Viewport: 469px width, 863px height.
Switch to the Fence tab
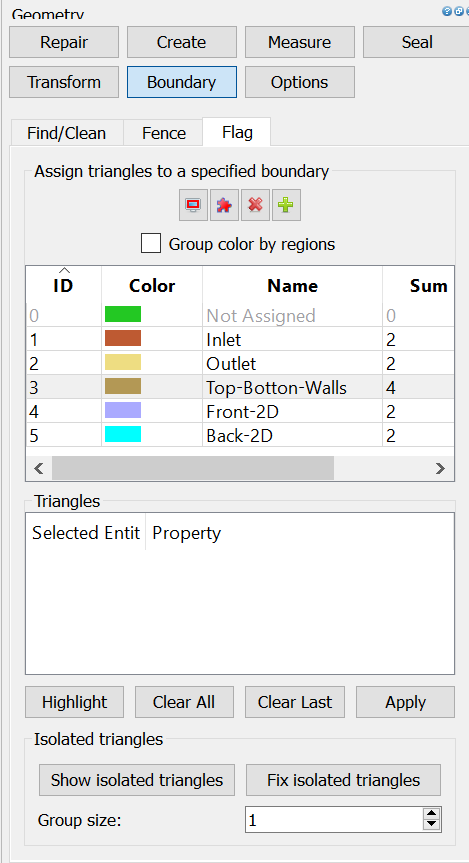(x=163, y=133)
